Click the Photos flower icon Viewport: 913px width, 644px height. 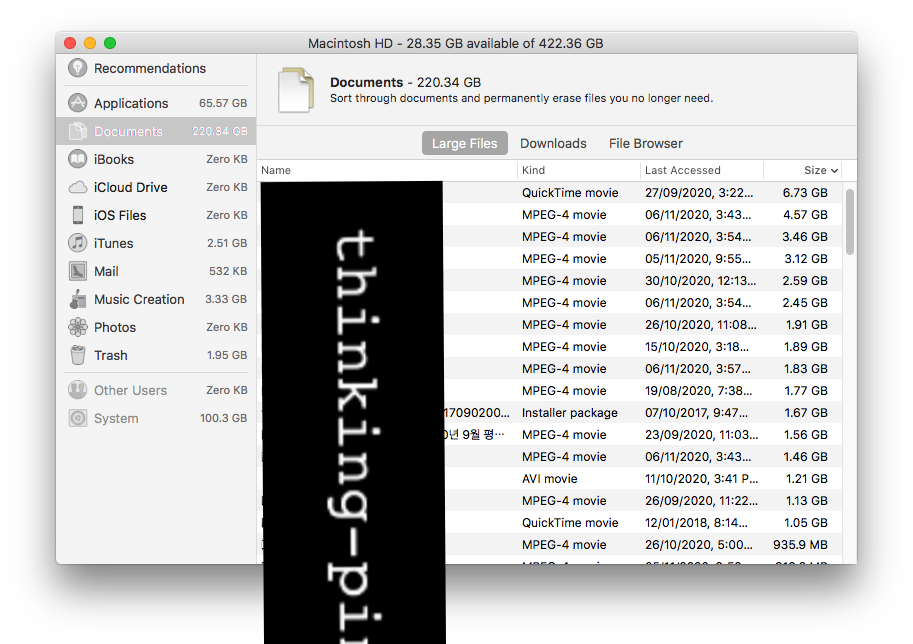[77, 327]
